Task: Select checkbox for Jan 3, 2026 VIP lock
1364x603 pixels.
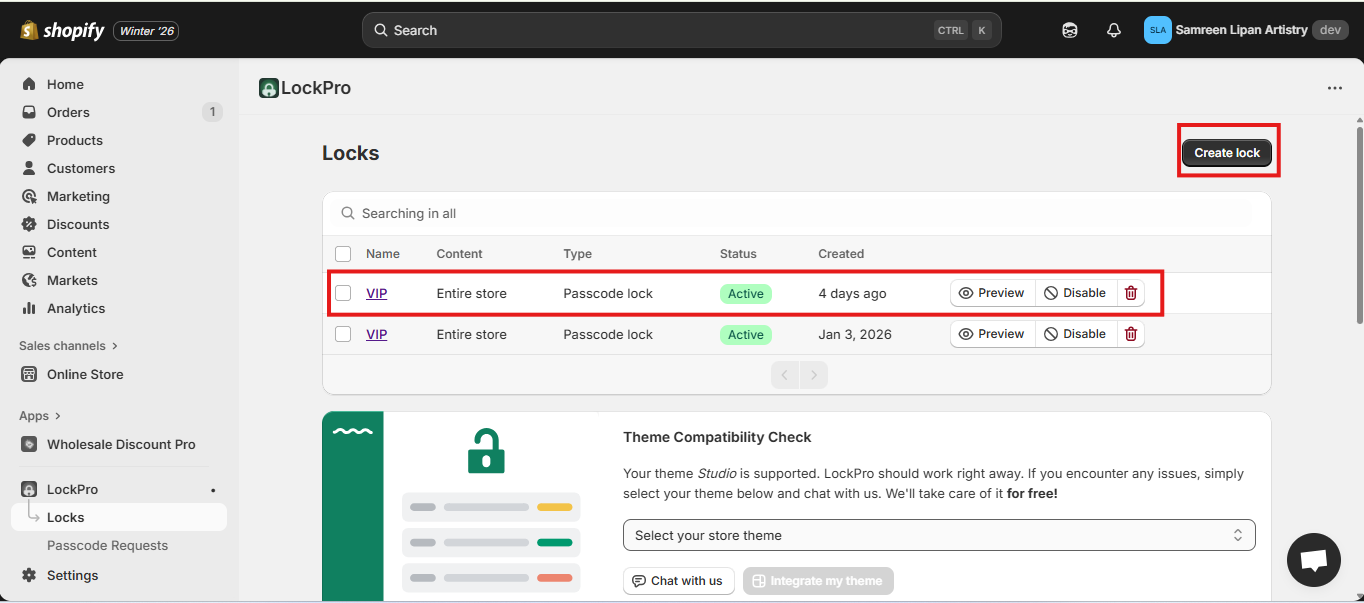Action: 343,334
